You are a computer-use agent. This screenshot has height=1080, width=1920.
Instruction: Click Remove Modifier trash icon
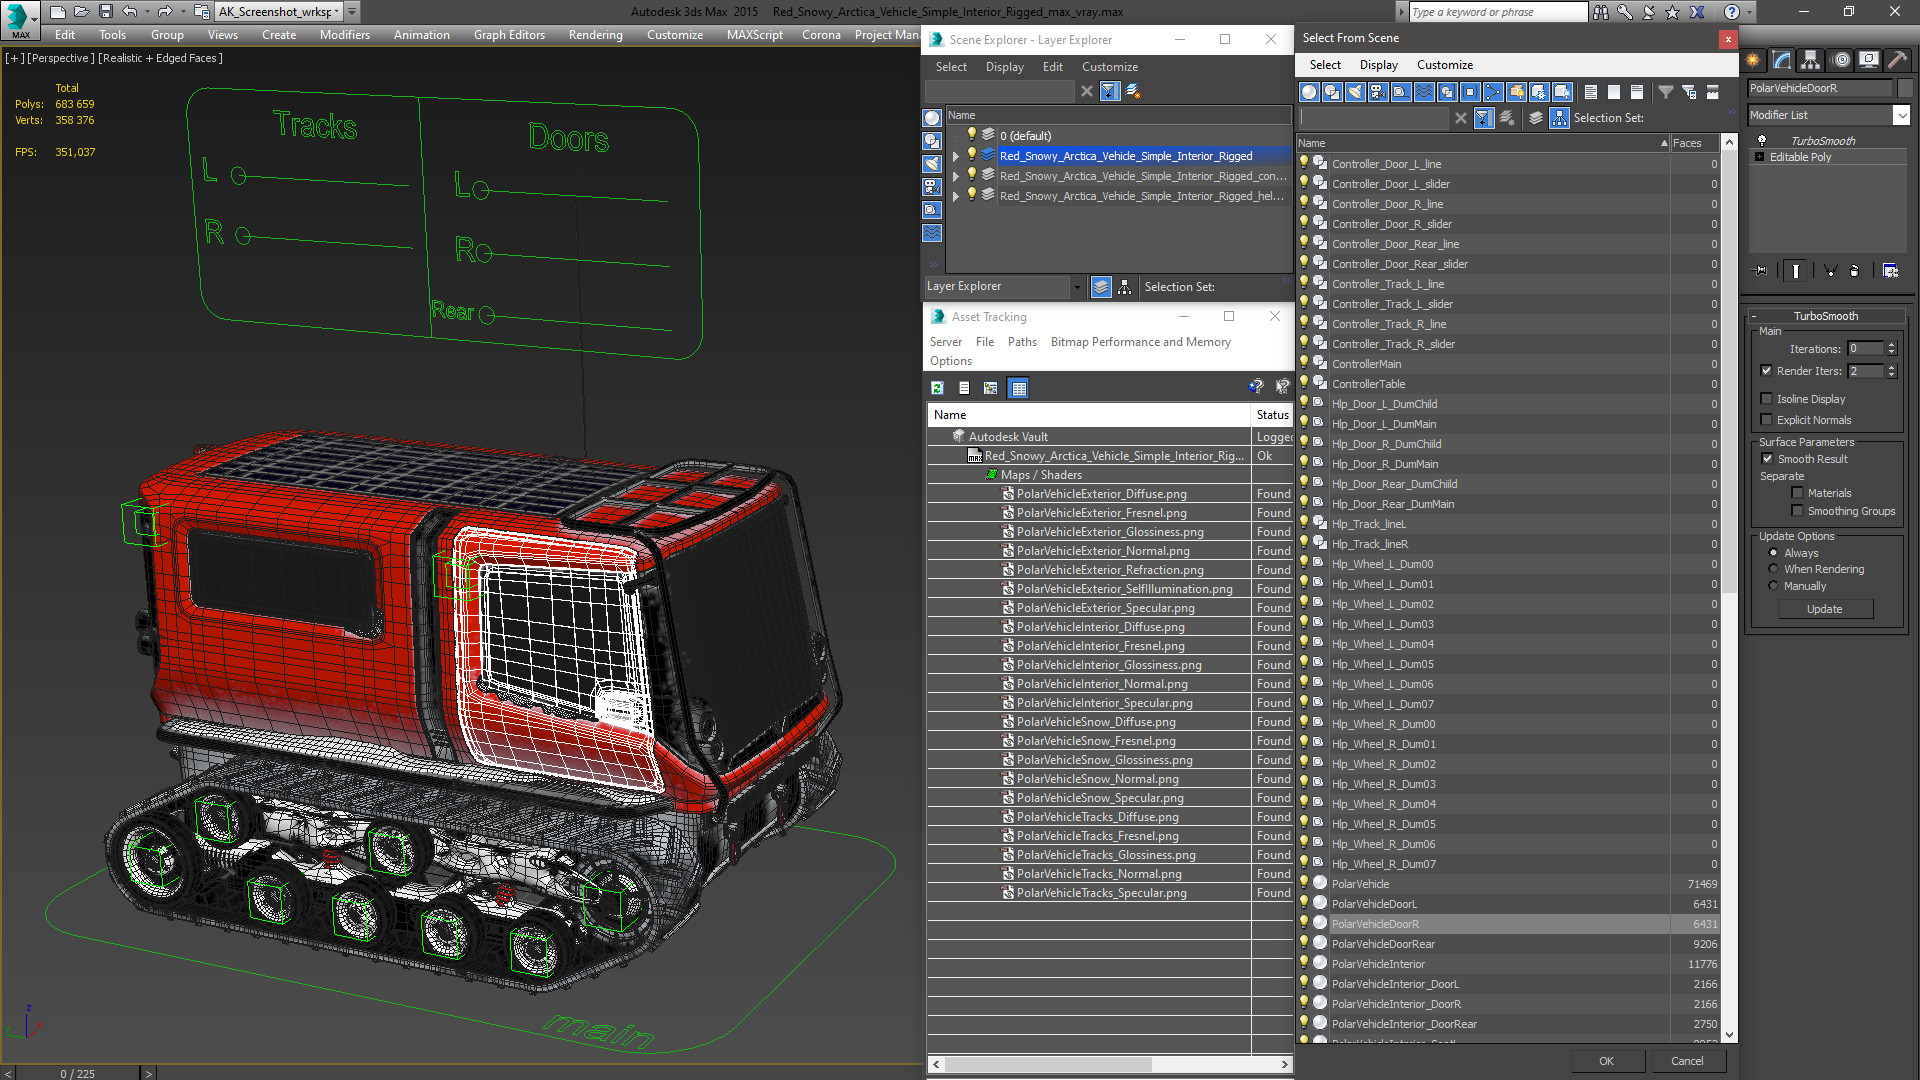pos(1855,271)
